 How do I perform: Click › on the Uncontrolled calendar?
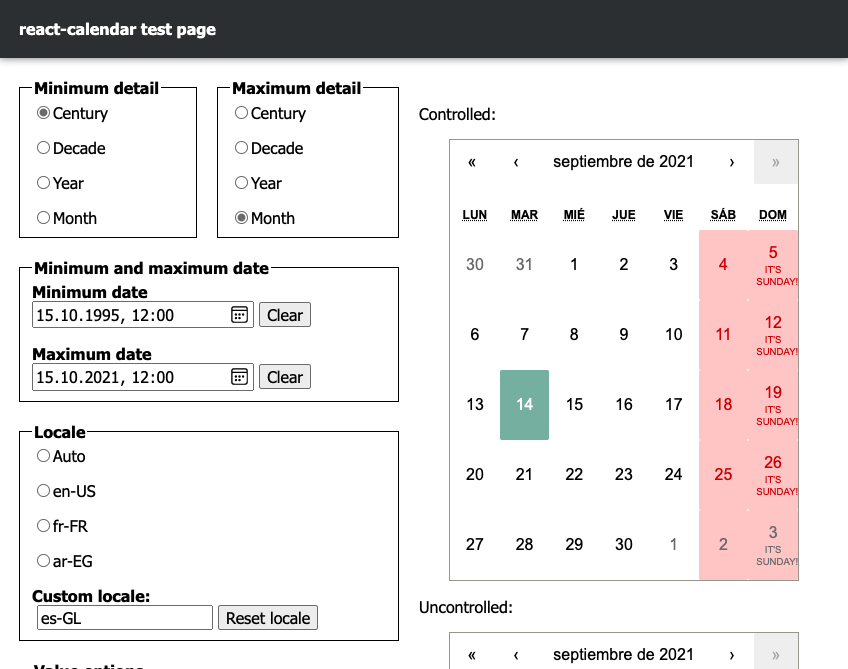[x=731, y=655]
